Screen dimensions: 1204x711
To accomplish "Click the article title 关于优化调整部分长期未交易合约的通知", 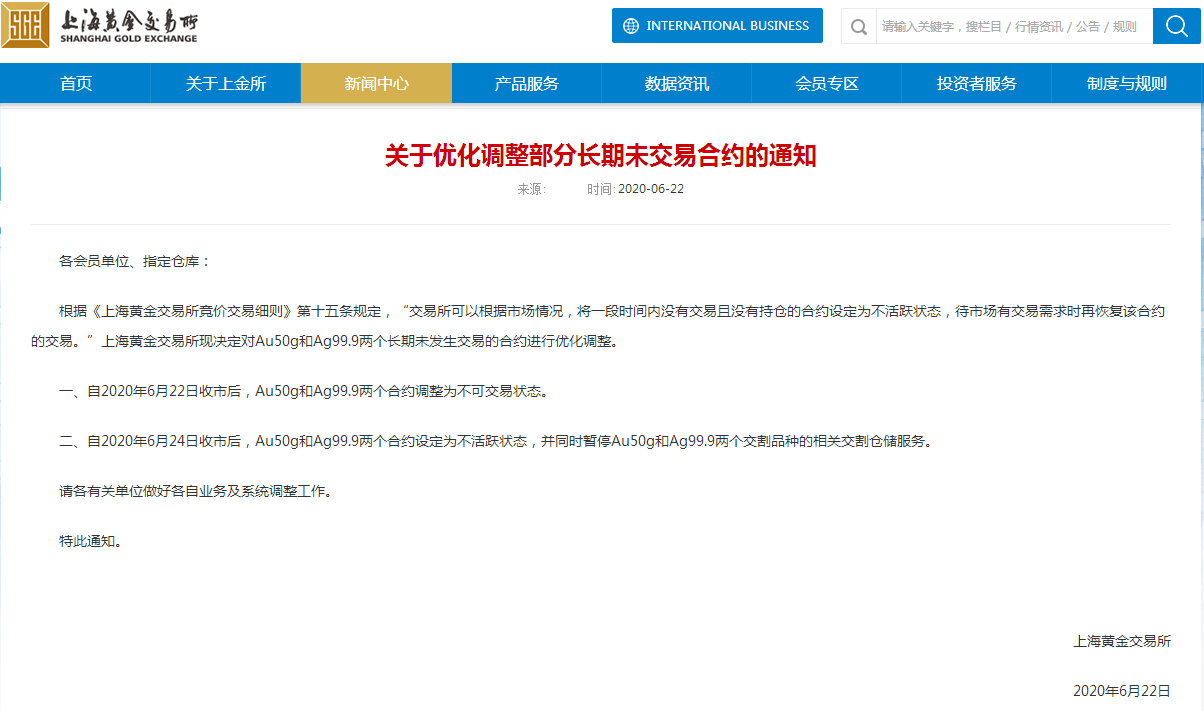I will [x=601, y=156].
